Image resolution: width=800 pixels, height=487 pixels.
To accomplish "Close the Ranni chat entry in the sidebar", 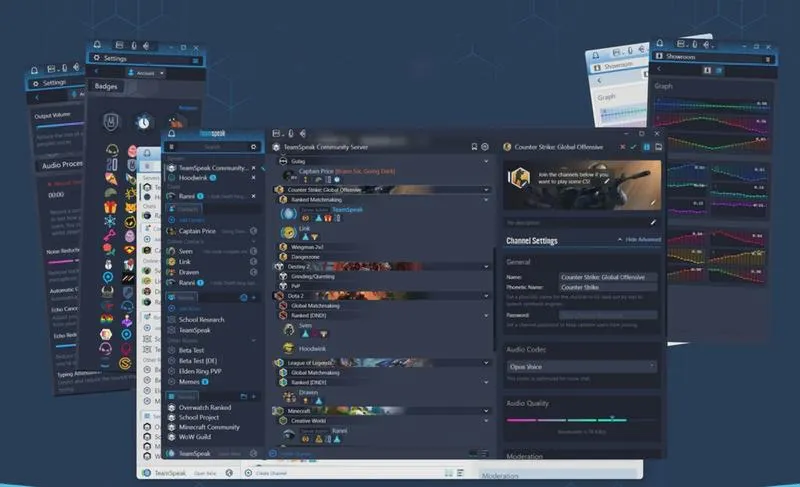I will tap(254, 196).
